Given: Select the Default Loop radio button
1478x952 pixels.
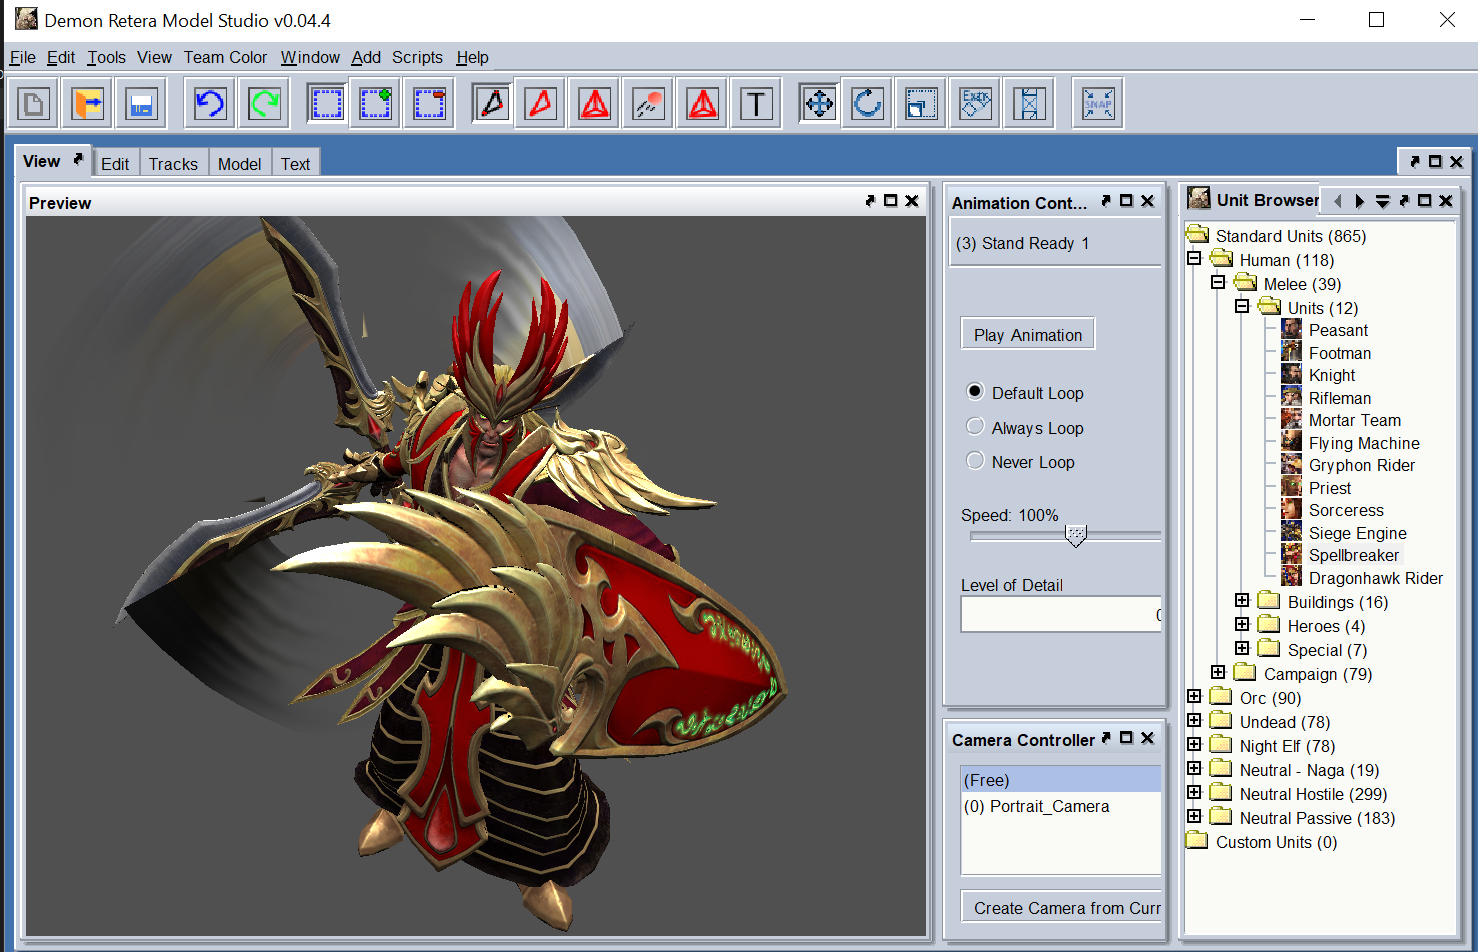Looking at the screenshot, I should coord(975,391).
